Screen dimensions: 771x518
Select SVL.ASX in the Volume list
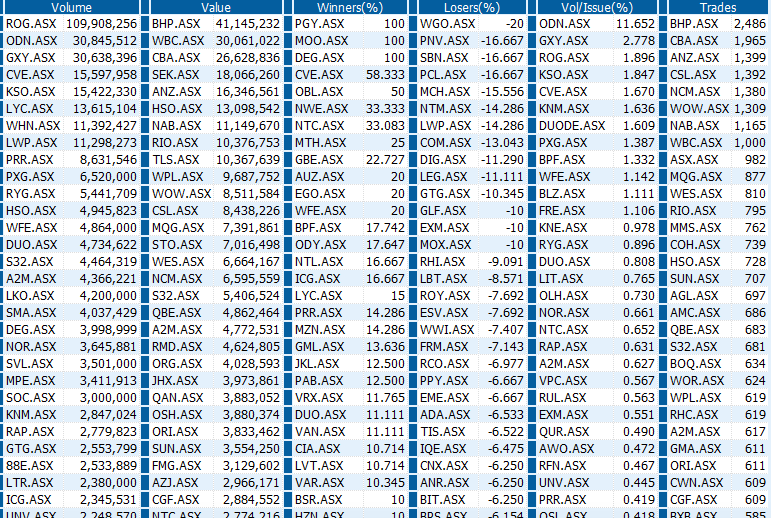pos(30,364)
